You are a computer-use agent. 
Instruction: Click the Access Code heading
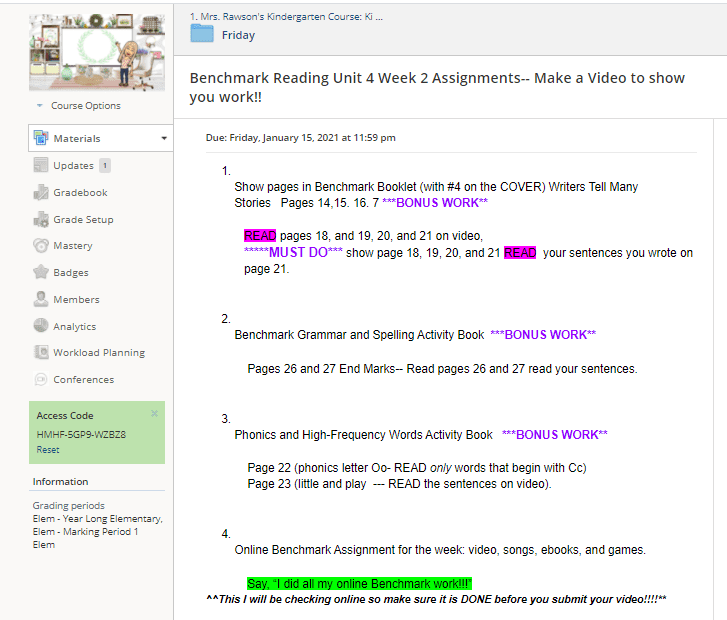point(65,415)
